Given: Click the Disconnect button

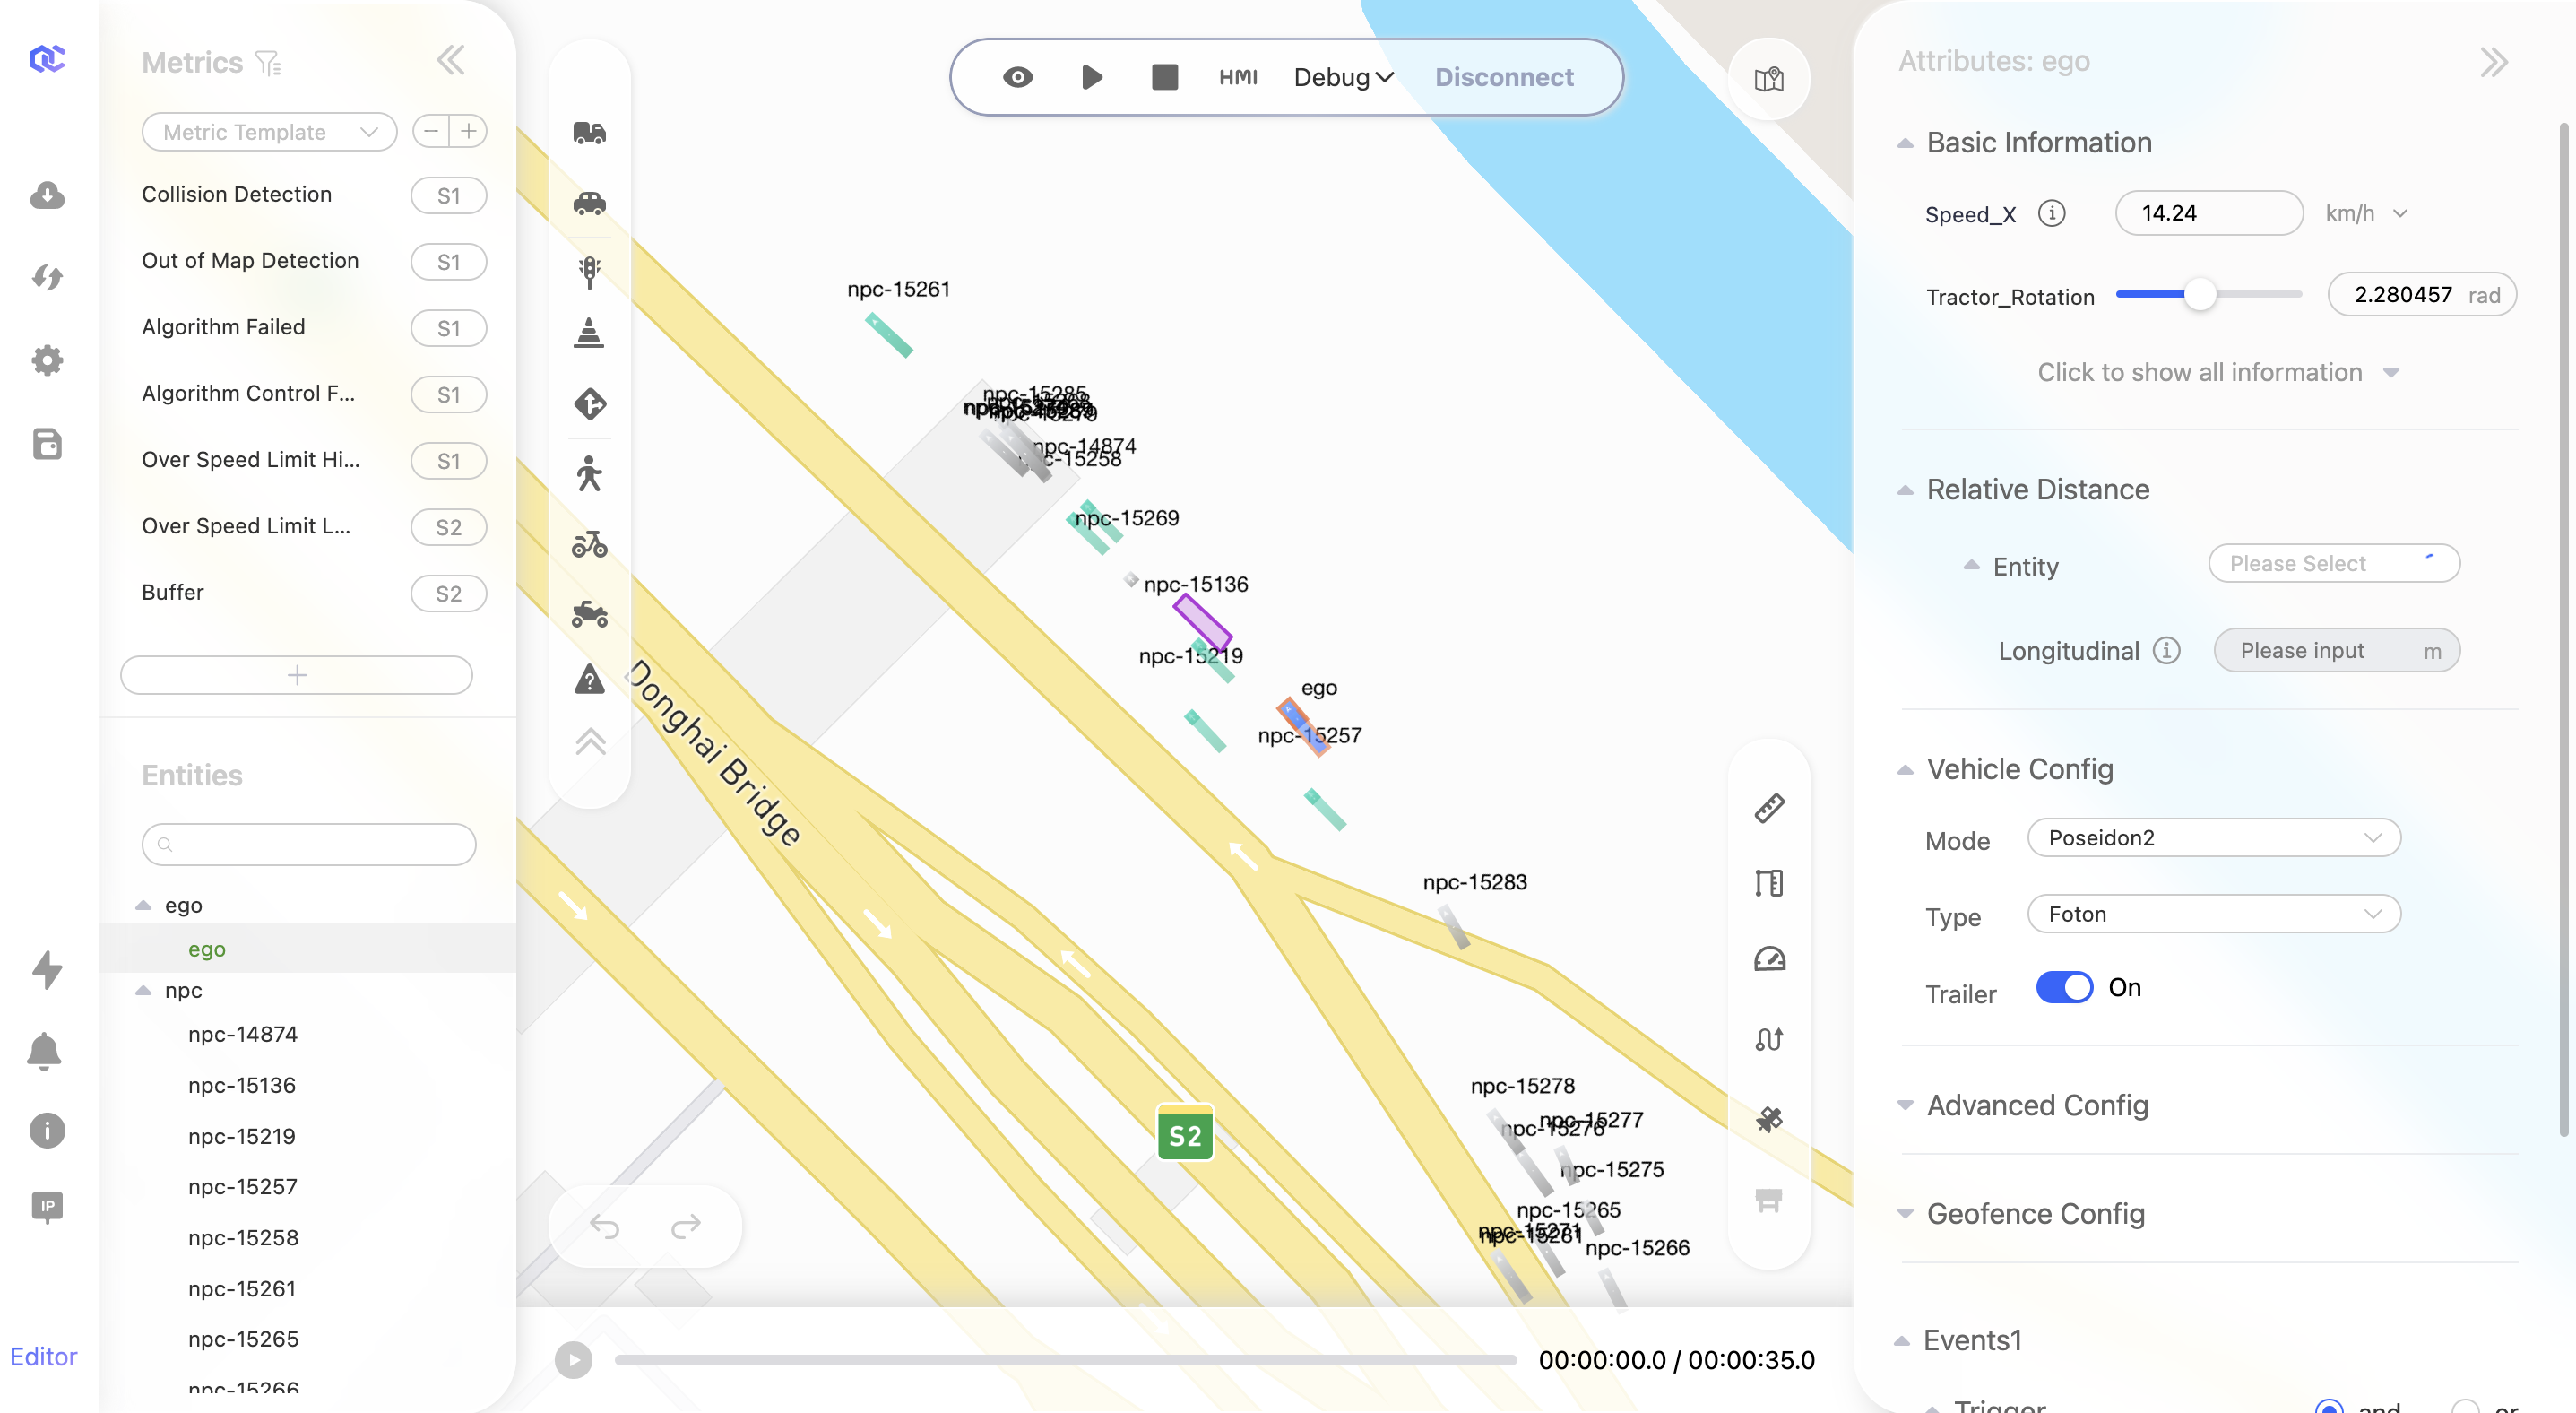Looking at the screenshot, I should pyautogui.click(x=1505, y=76).
